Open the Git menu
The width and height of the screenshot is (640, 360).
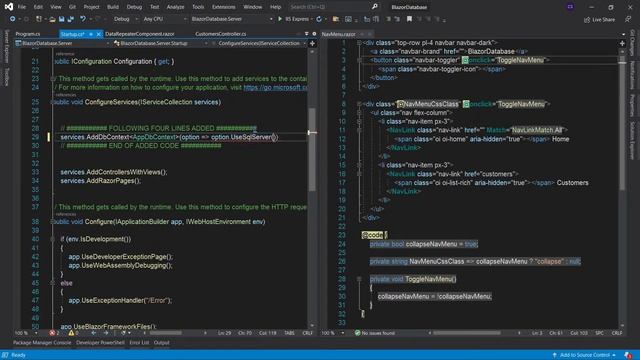coord(72,7)
